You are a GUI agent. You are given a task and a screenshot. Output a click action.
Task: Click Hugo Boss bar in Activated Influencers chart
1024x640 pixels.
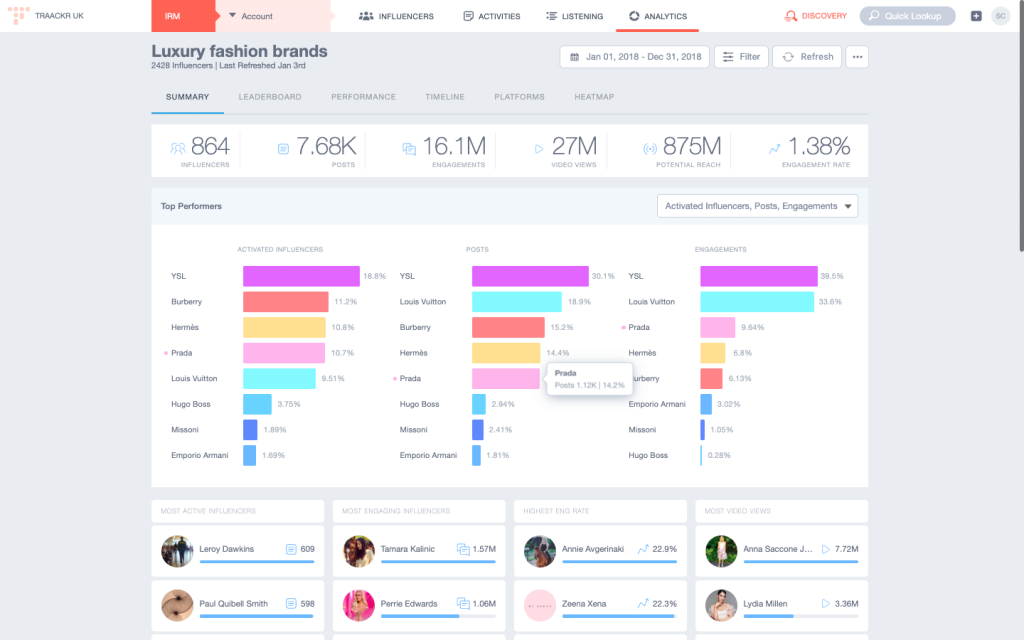tap(257, 404)
